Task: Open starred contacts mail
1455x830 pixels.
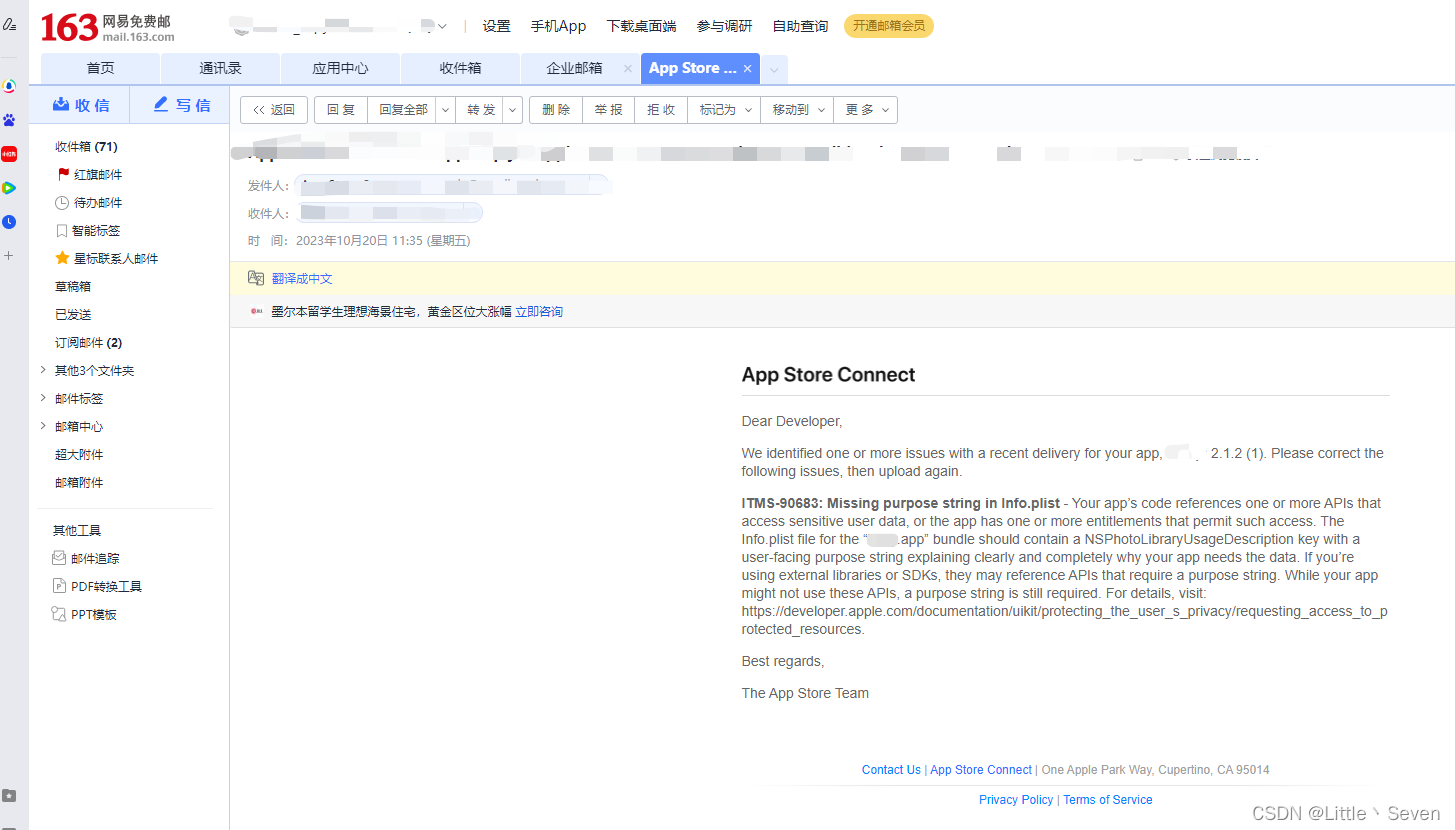Action: [107, 258]
